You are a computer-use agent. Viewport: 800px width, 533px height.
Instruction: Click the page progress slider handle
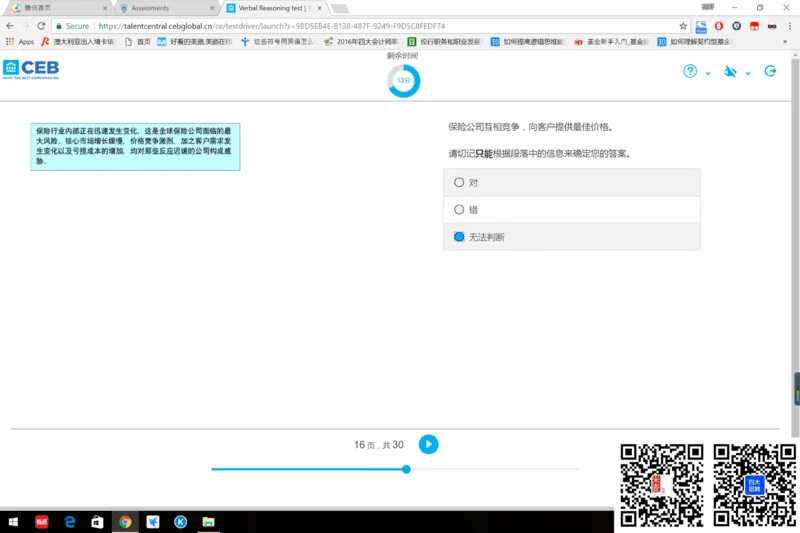(406, 469)
